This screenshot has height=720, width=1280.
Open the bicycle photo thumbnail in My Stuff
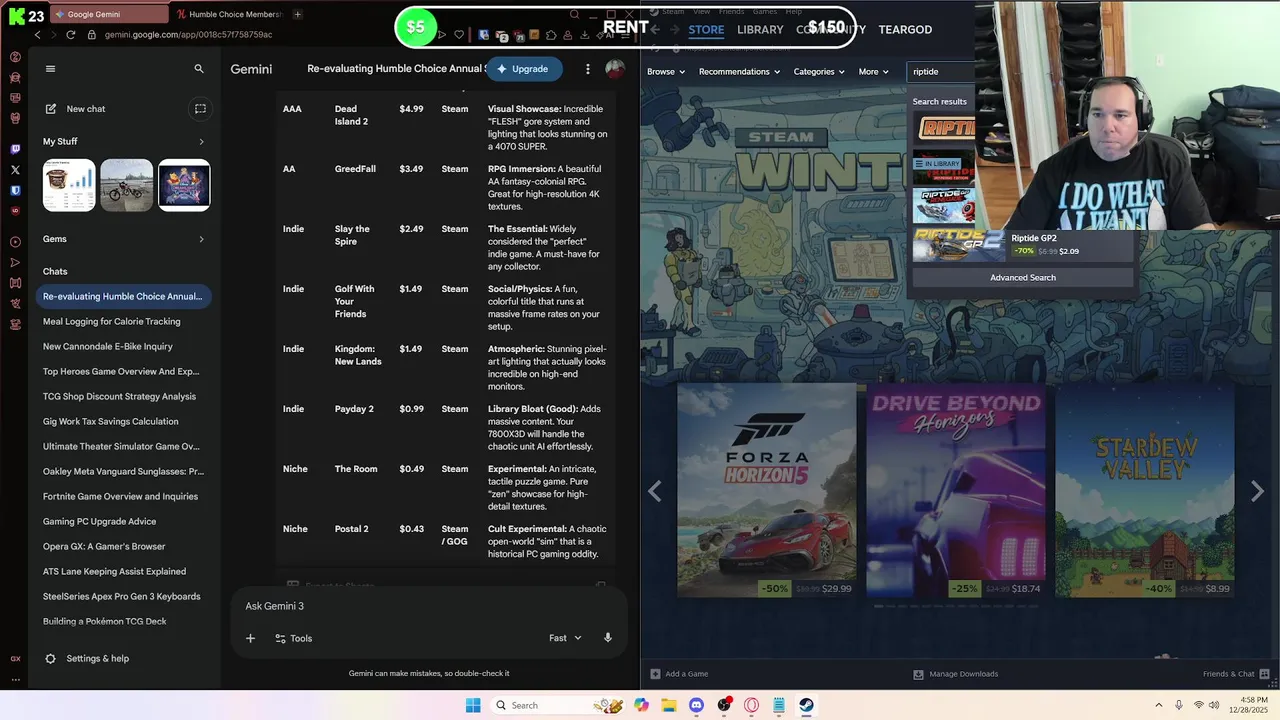(x=127, y=185)
